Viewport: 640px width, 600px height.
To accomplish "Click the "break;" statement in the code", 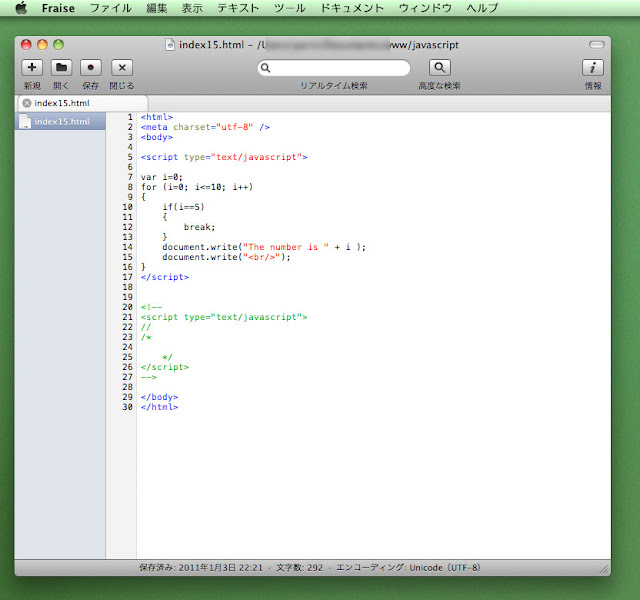I will click(x=199, y=227).
